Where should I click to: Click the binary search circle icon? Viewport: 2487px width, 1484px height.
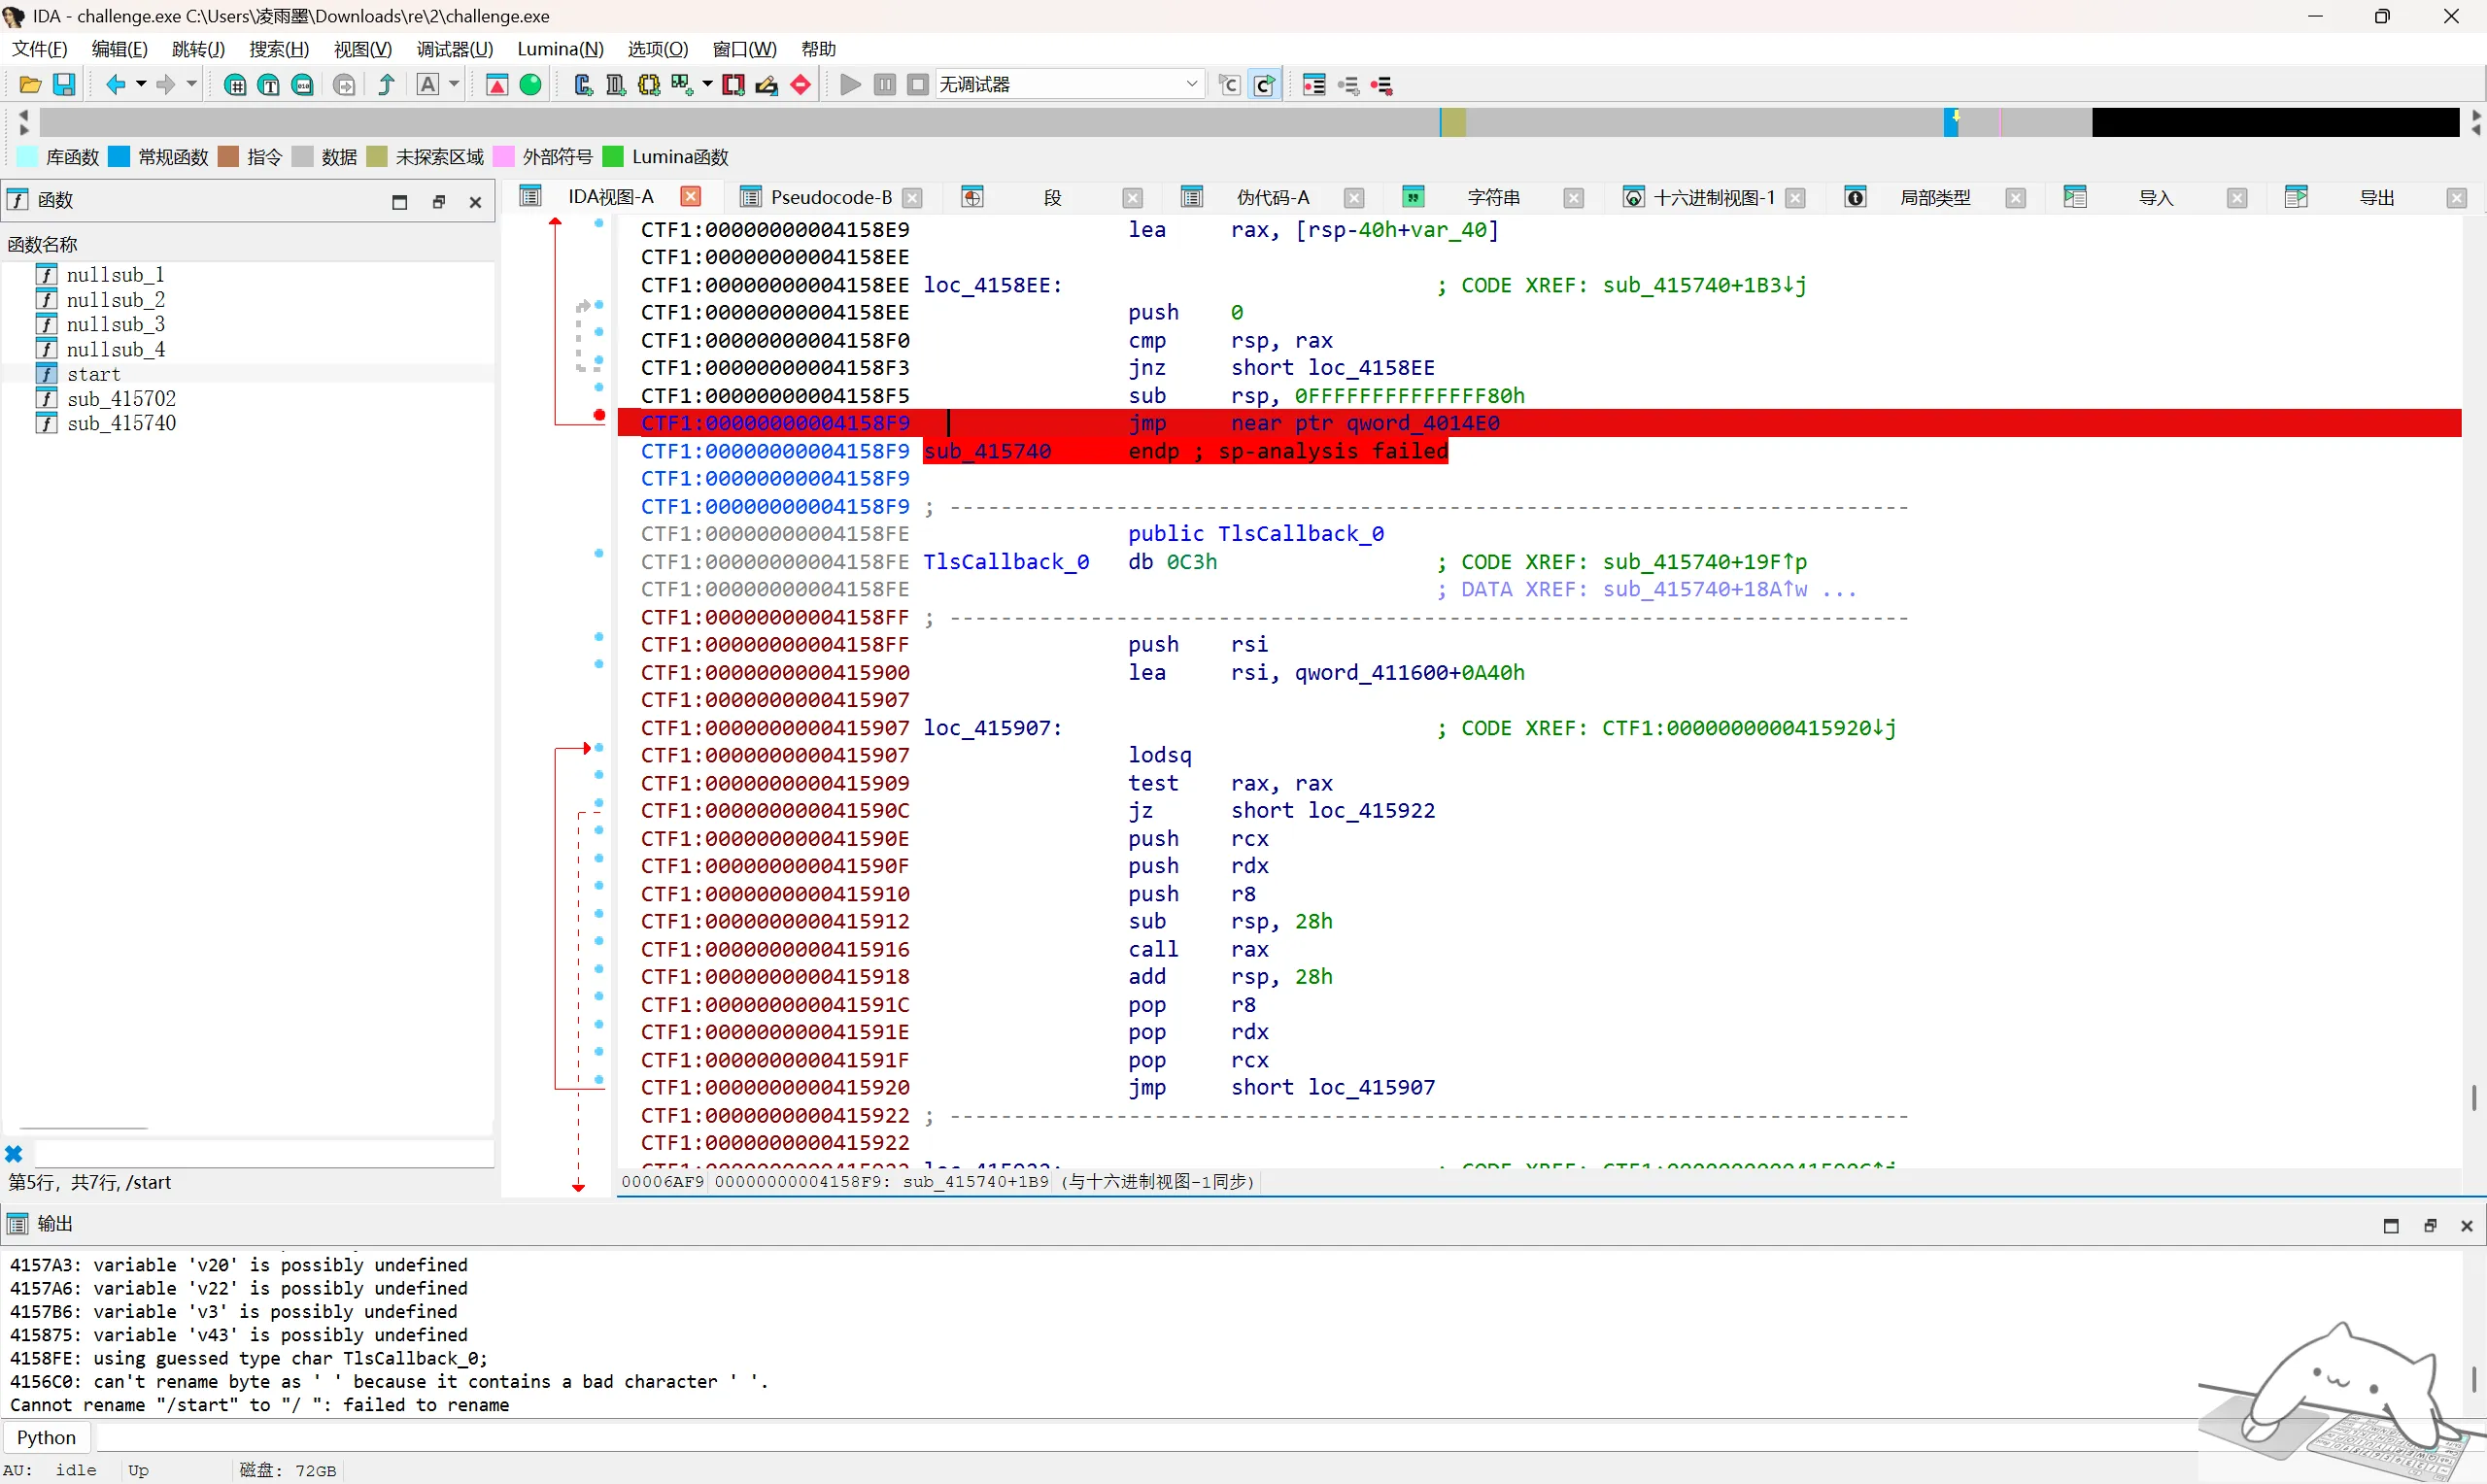tap(302, 85)
